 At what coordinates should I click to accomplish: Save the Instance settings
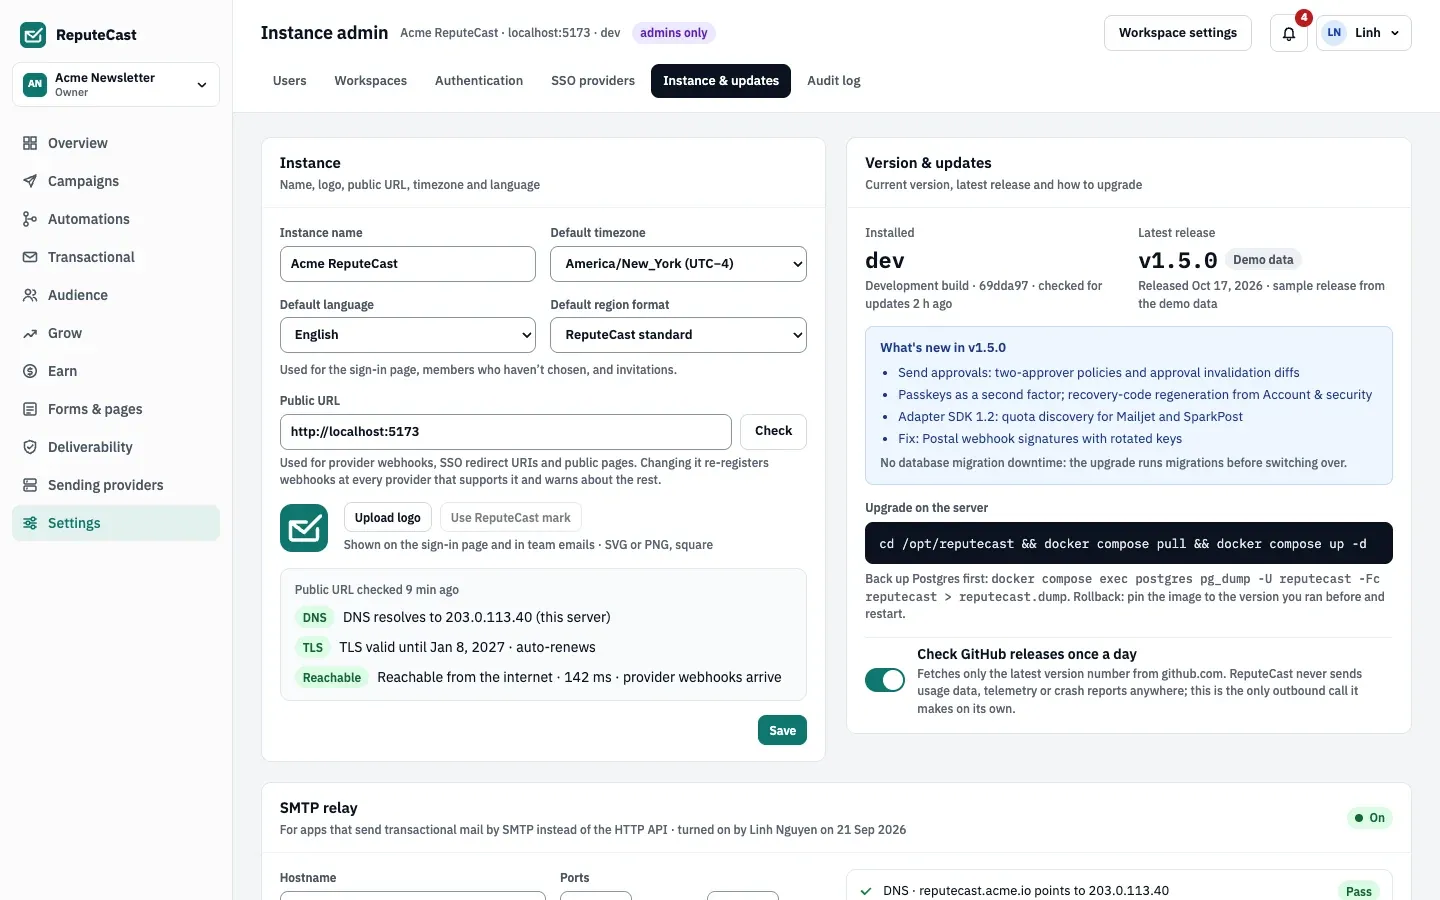click(782, 730)
